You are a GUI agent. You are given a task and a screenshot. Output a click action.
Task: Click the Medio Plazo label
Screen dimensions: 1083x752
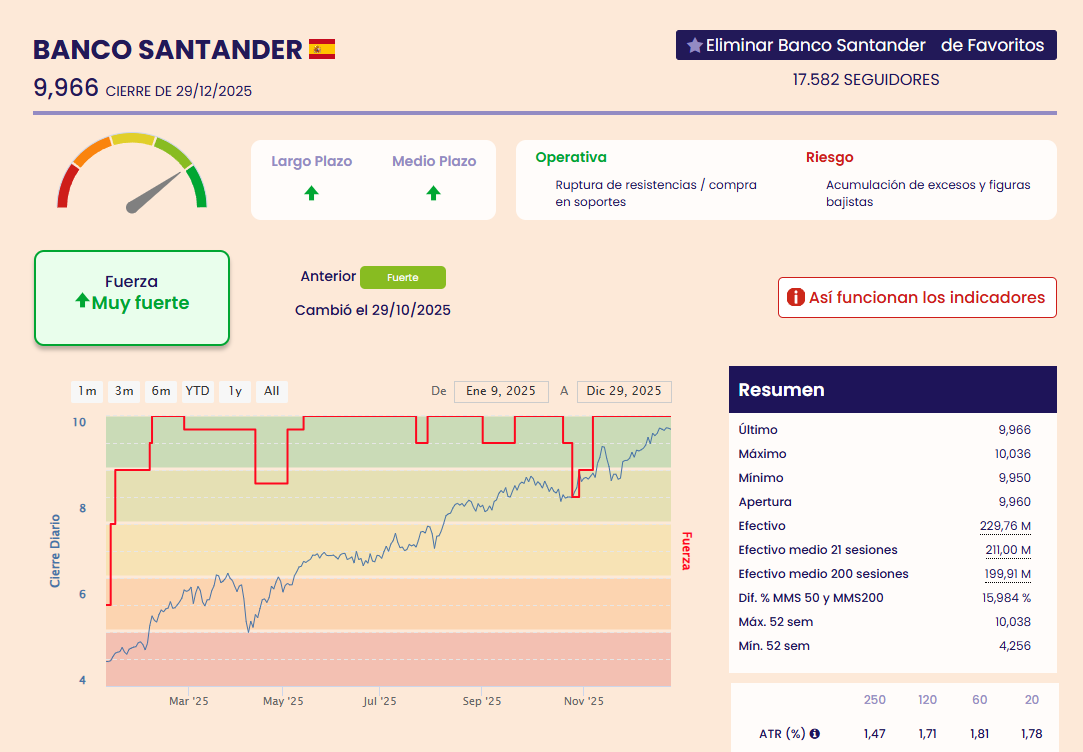tap(434, 161)
